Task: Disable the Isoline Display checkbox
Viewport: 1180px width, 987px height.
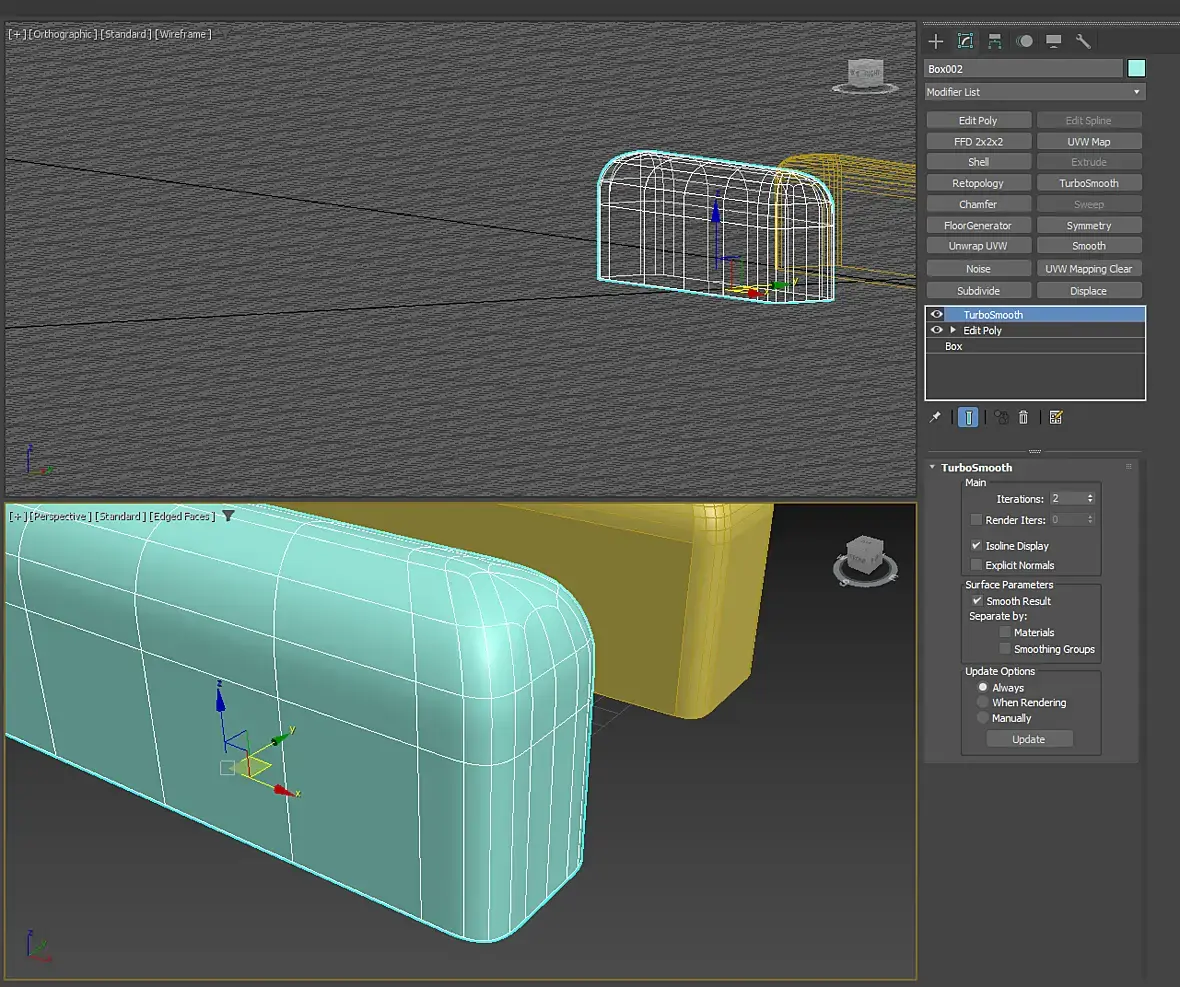Action: (x=977, y=546)
